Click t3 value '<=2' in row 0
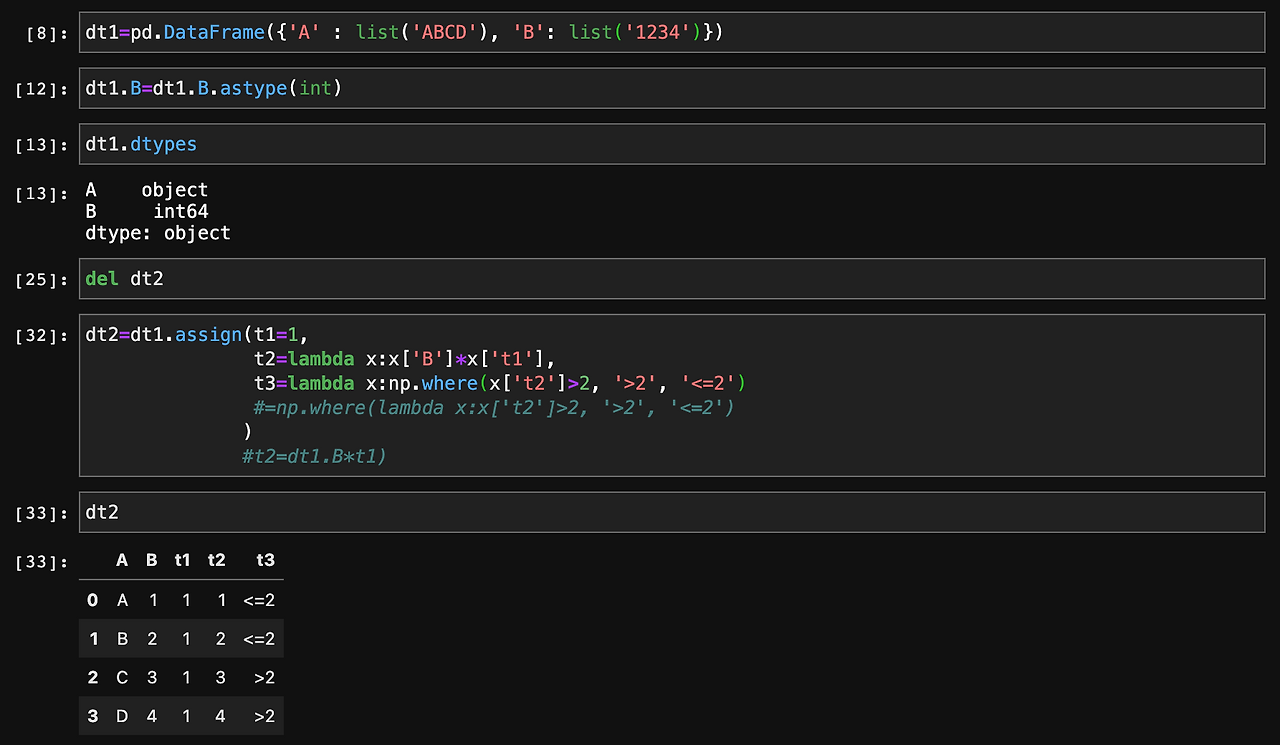The width and height of the screenshot is (1280, 745). 259,600
